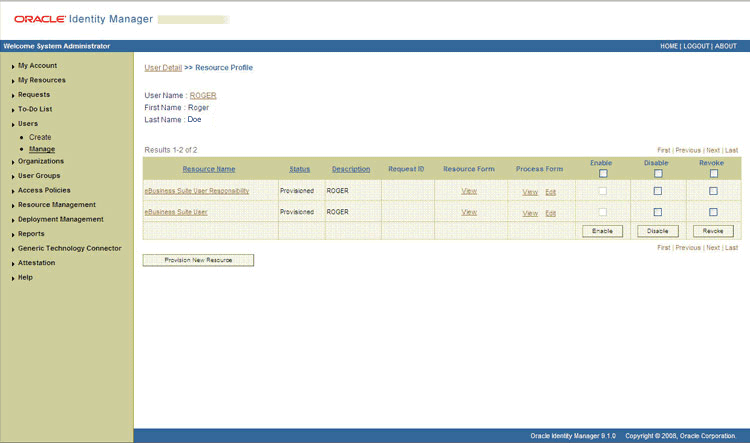
Task: Tick Disable checkbox for eBusiness Suite User
Action: tap(658, 212)
